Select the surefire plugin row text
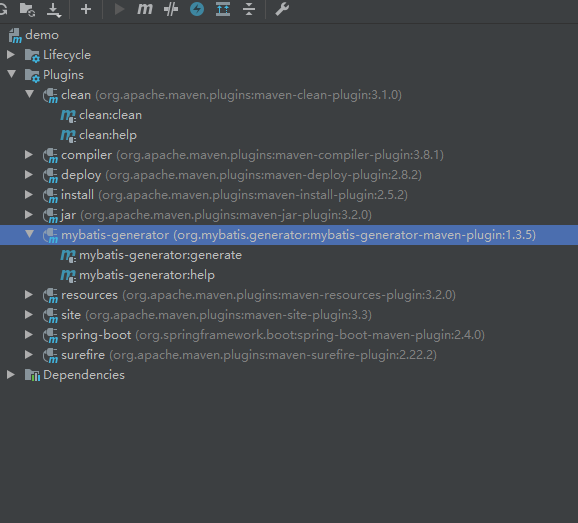 tap(249, 355)
